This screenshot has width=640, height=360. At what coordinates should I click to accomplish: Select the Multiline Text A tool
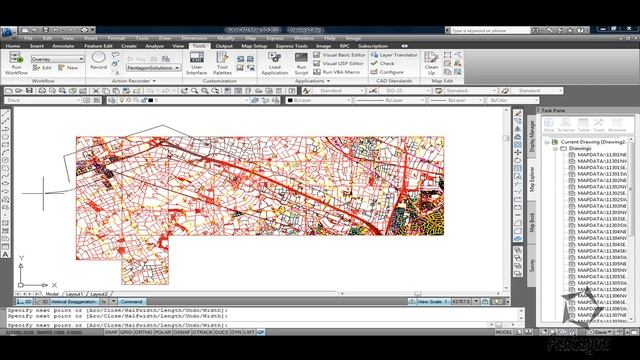coord(5,254)
